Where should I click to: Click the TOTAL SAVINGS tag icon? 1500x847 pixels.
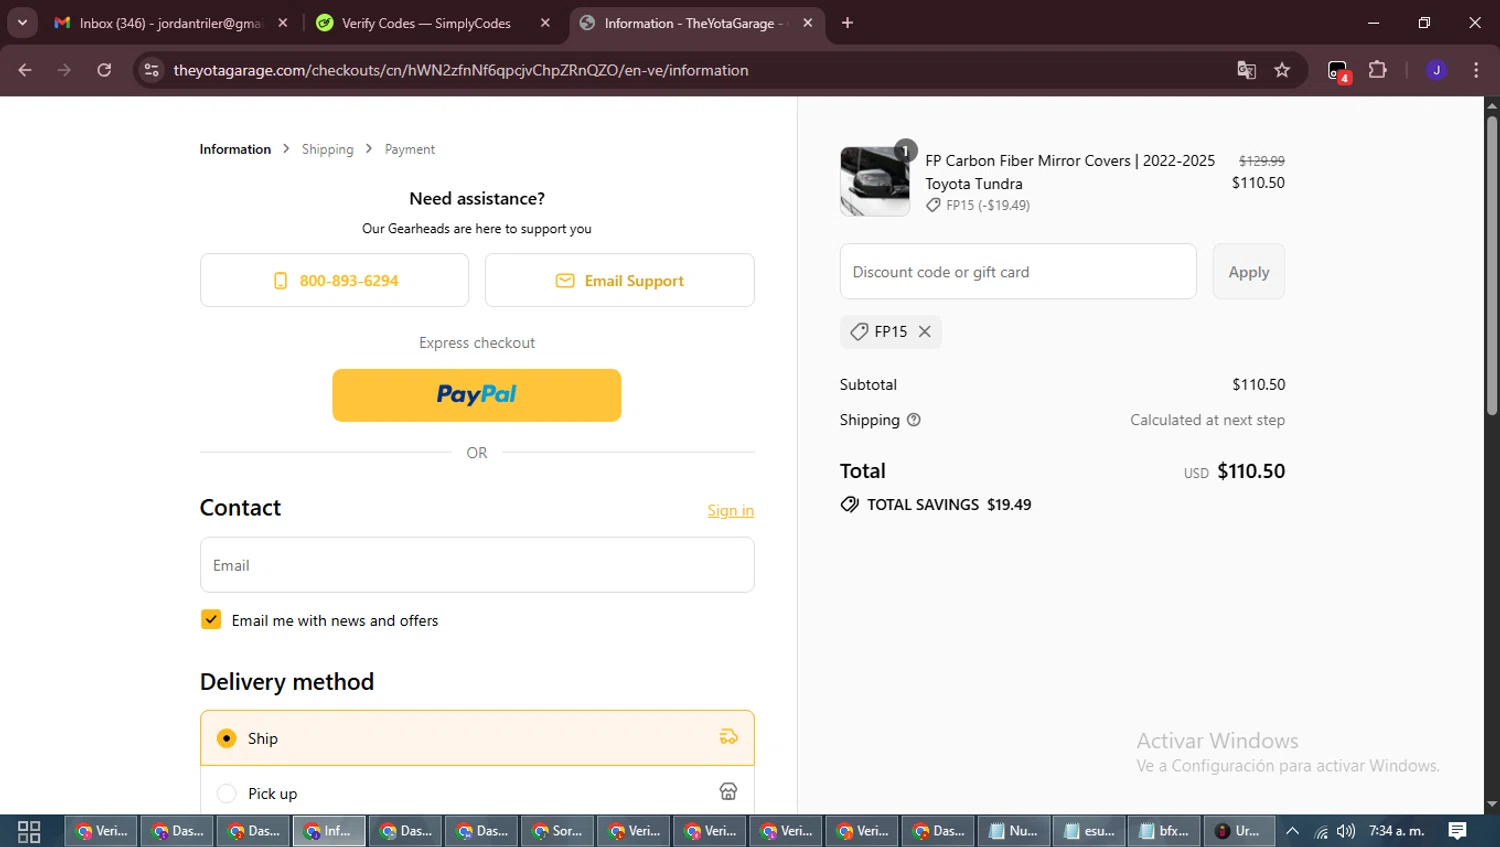pyautogui.click(x=850, y=504)
